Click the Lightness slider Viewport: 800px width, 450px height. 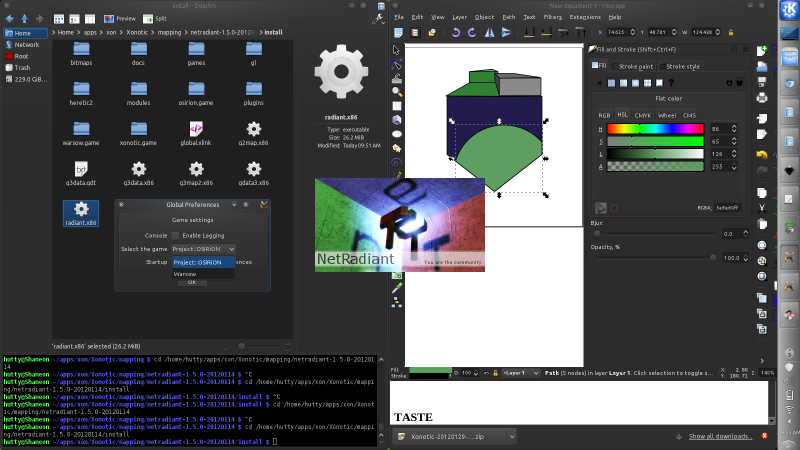655,154
